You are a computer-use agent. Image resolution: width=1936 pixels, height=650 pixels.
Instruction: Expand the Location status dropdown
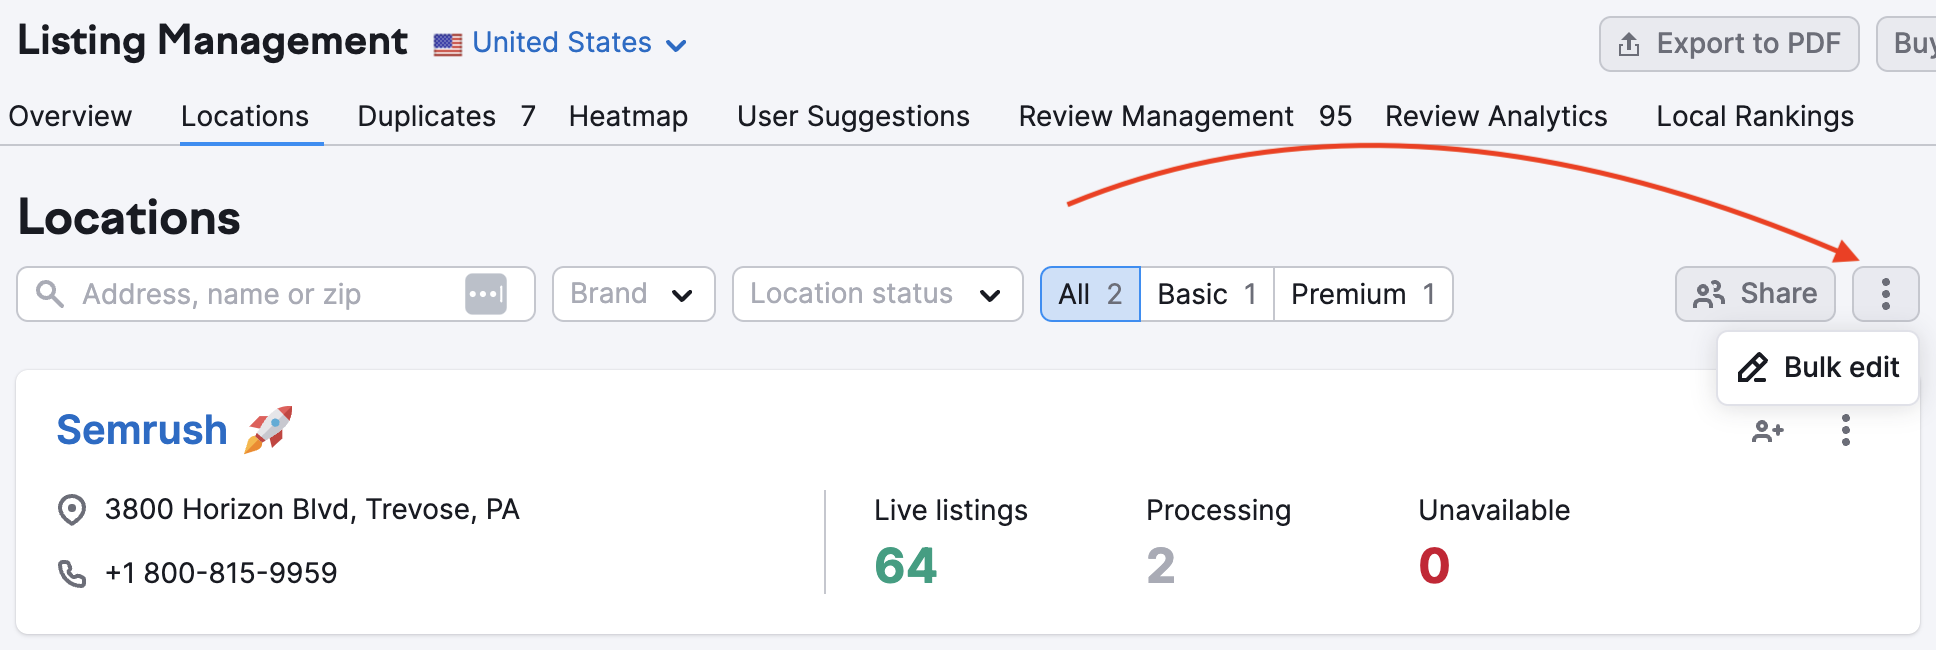click(878, 294)
